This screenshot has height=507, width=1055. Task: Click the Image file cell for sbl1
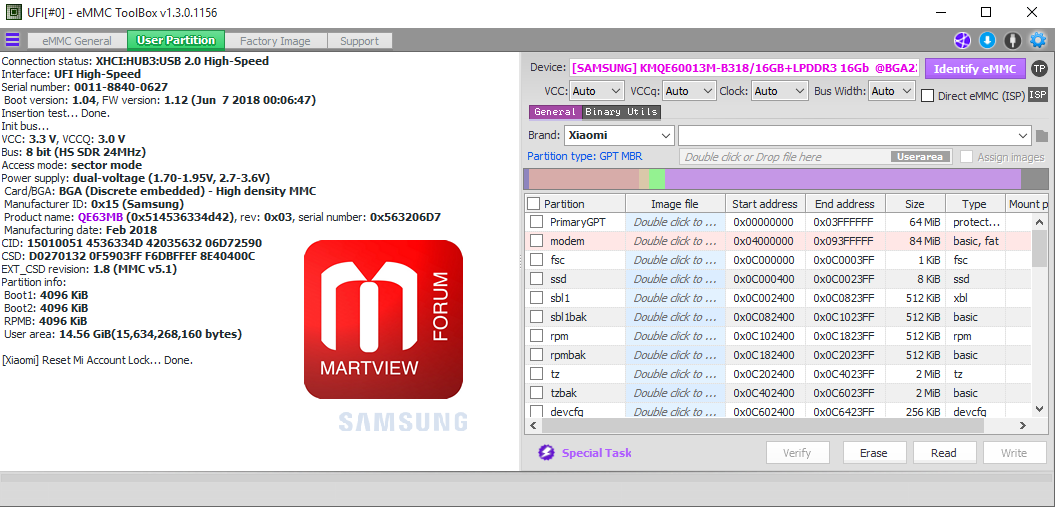676,298
